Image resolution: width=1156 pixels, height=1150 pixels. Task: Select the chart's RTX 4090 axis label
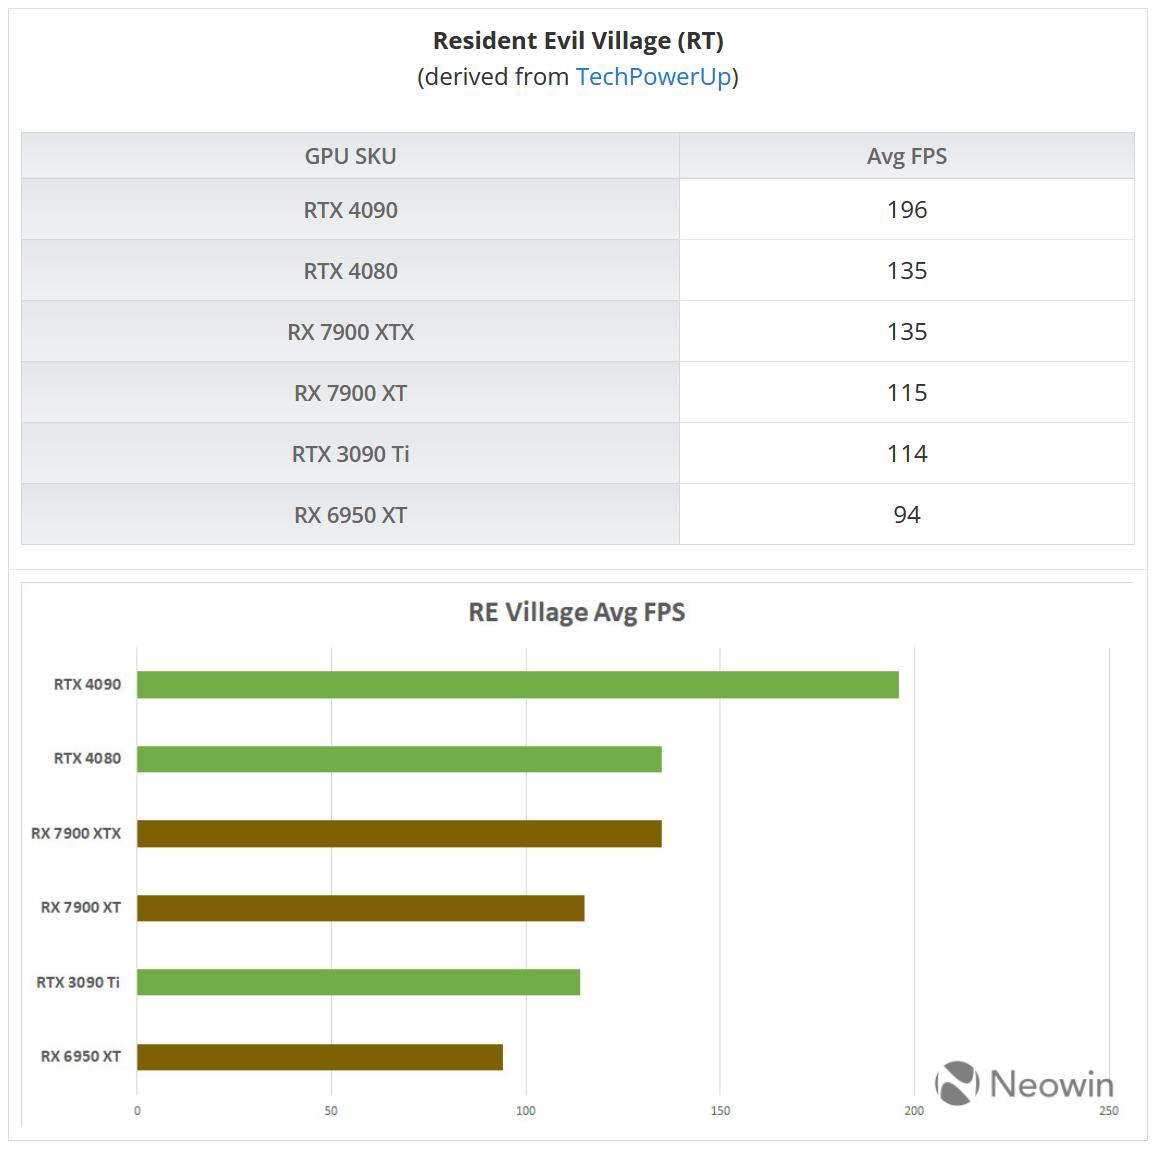click(87, 684)
